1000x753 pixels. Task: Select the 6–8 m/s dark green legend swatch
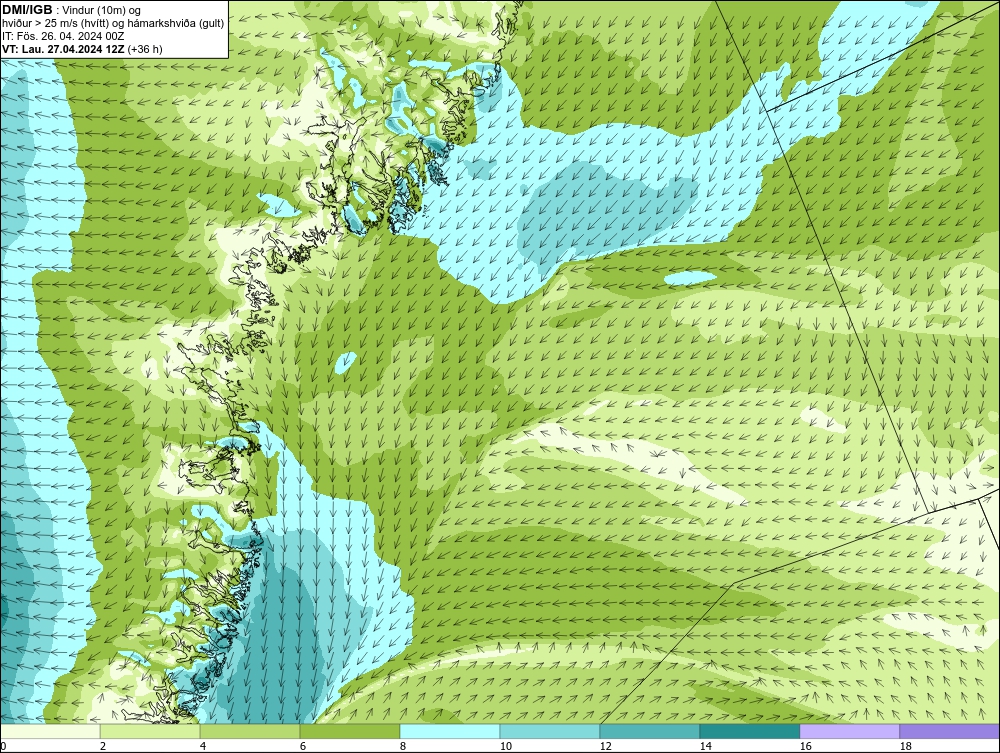tap(349, 731)
